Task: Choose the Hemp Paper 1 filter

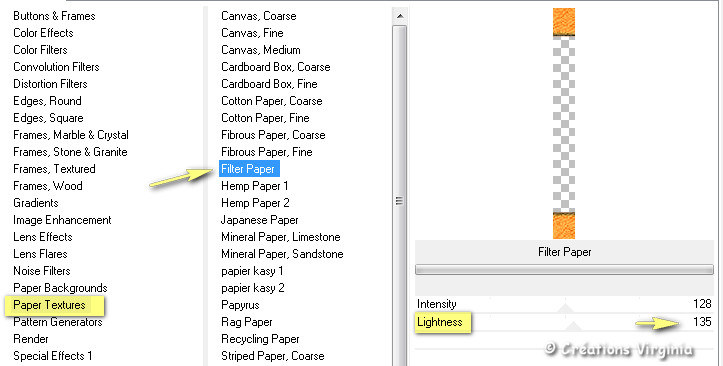Action: 255,187
